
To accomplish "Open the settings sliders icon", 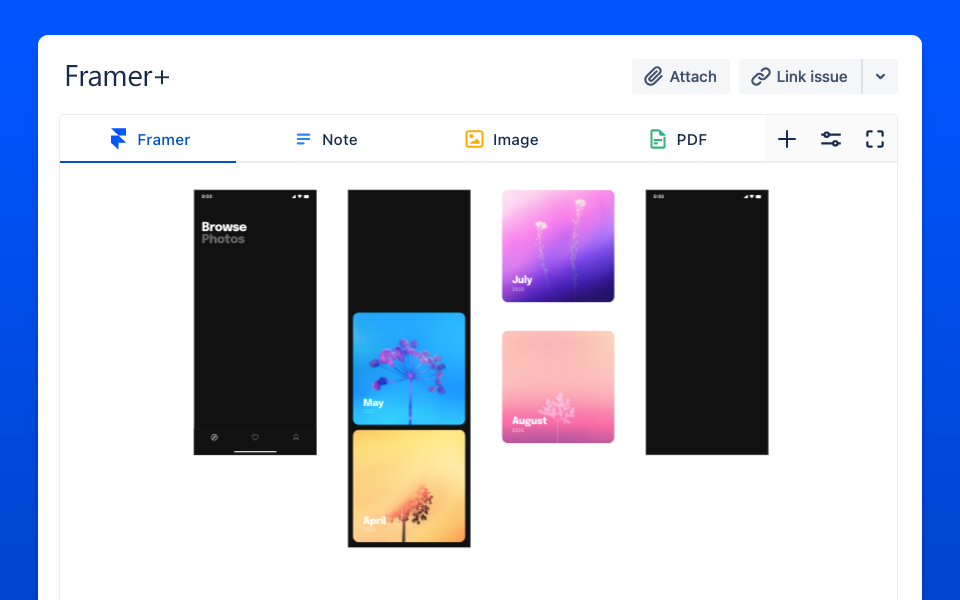I will pos(831,139).
